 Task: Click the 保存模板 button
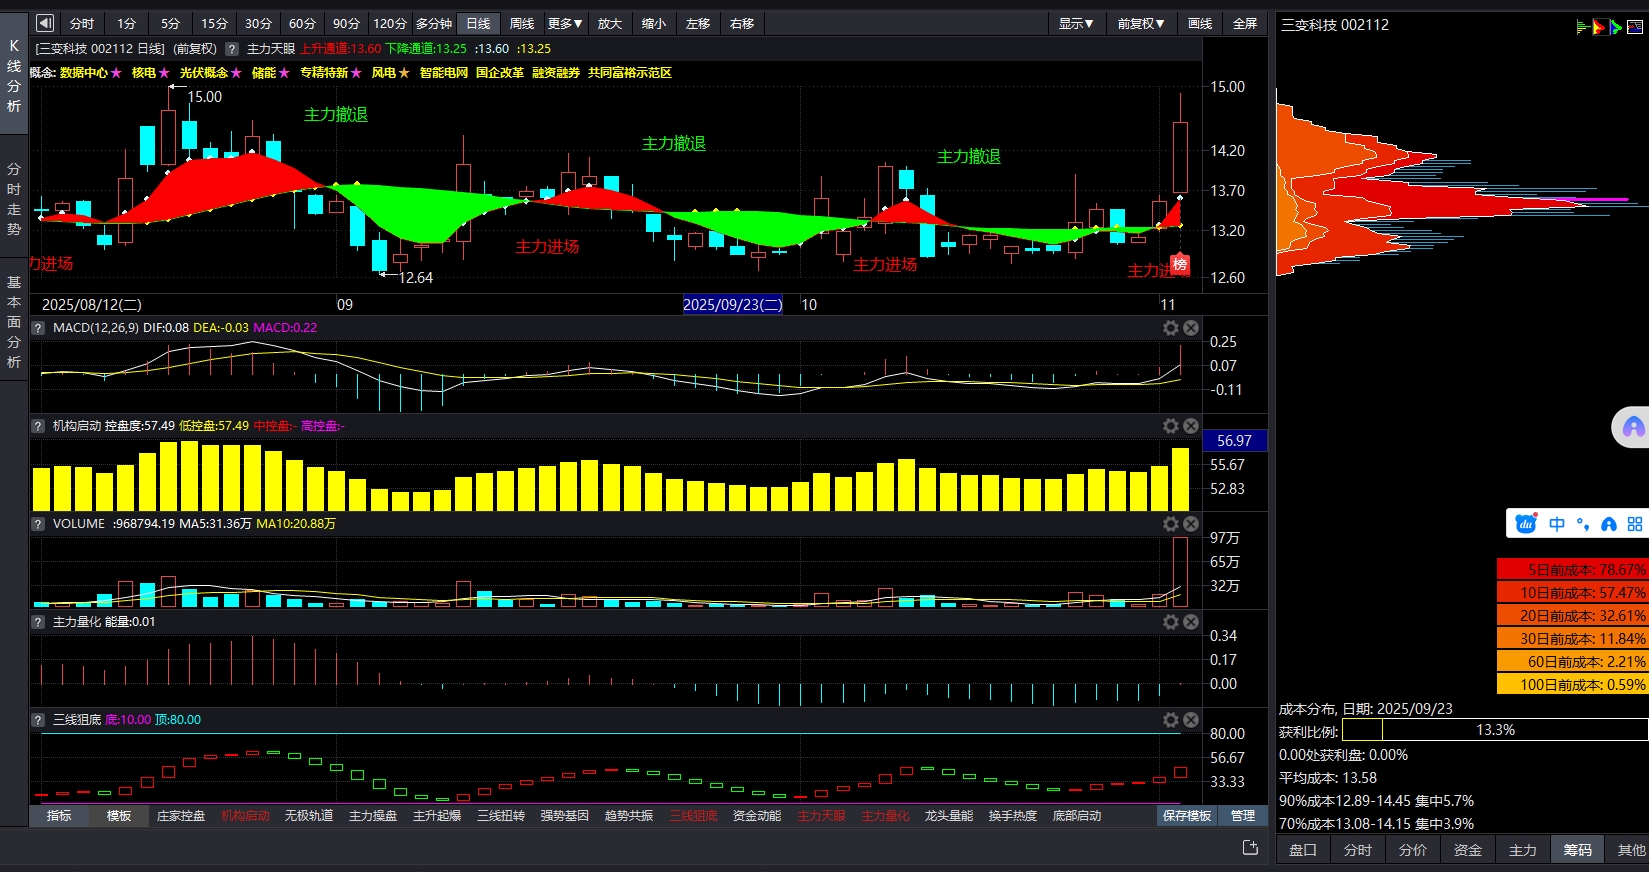pyautogui.click(x=1187, y=816)
